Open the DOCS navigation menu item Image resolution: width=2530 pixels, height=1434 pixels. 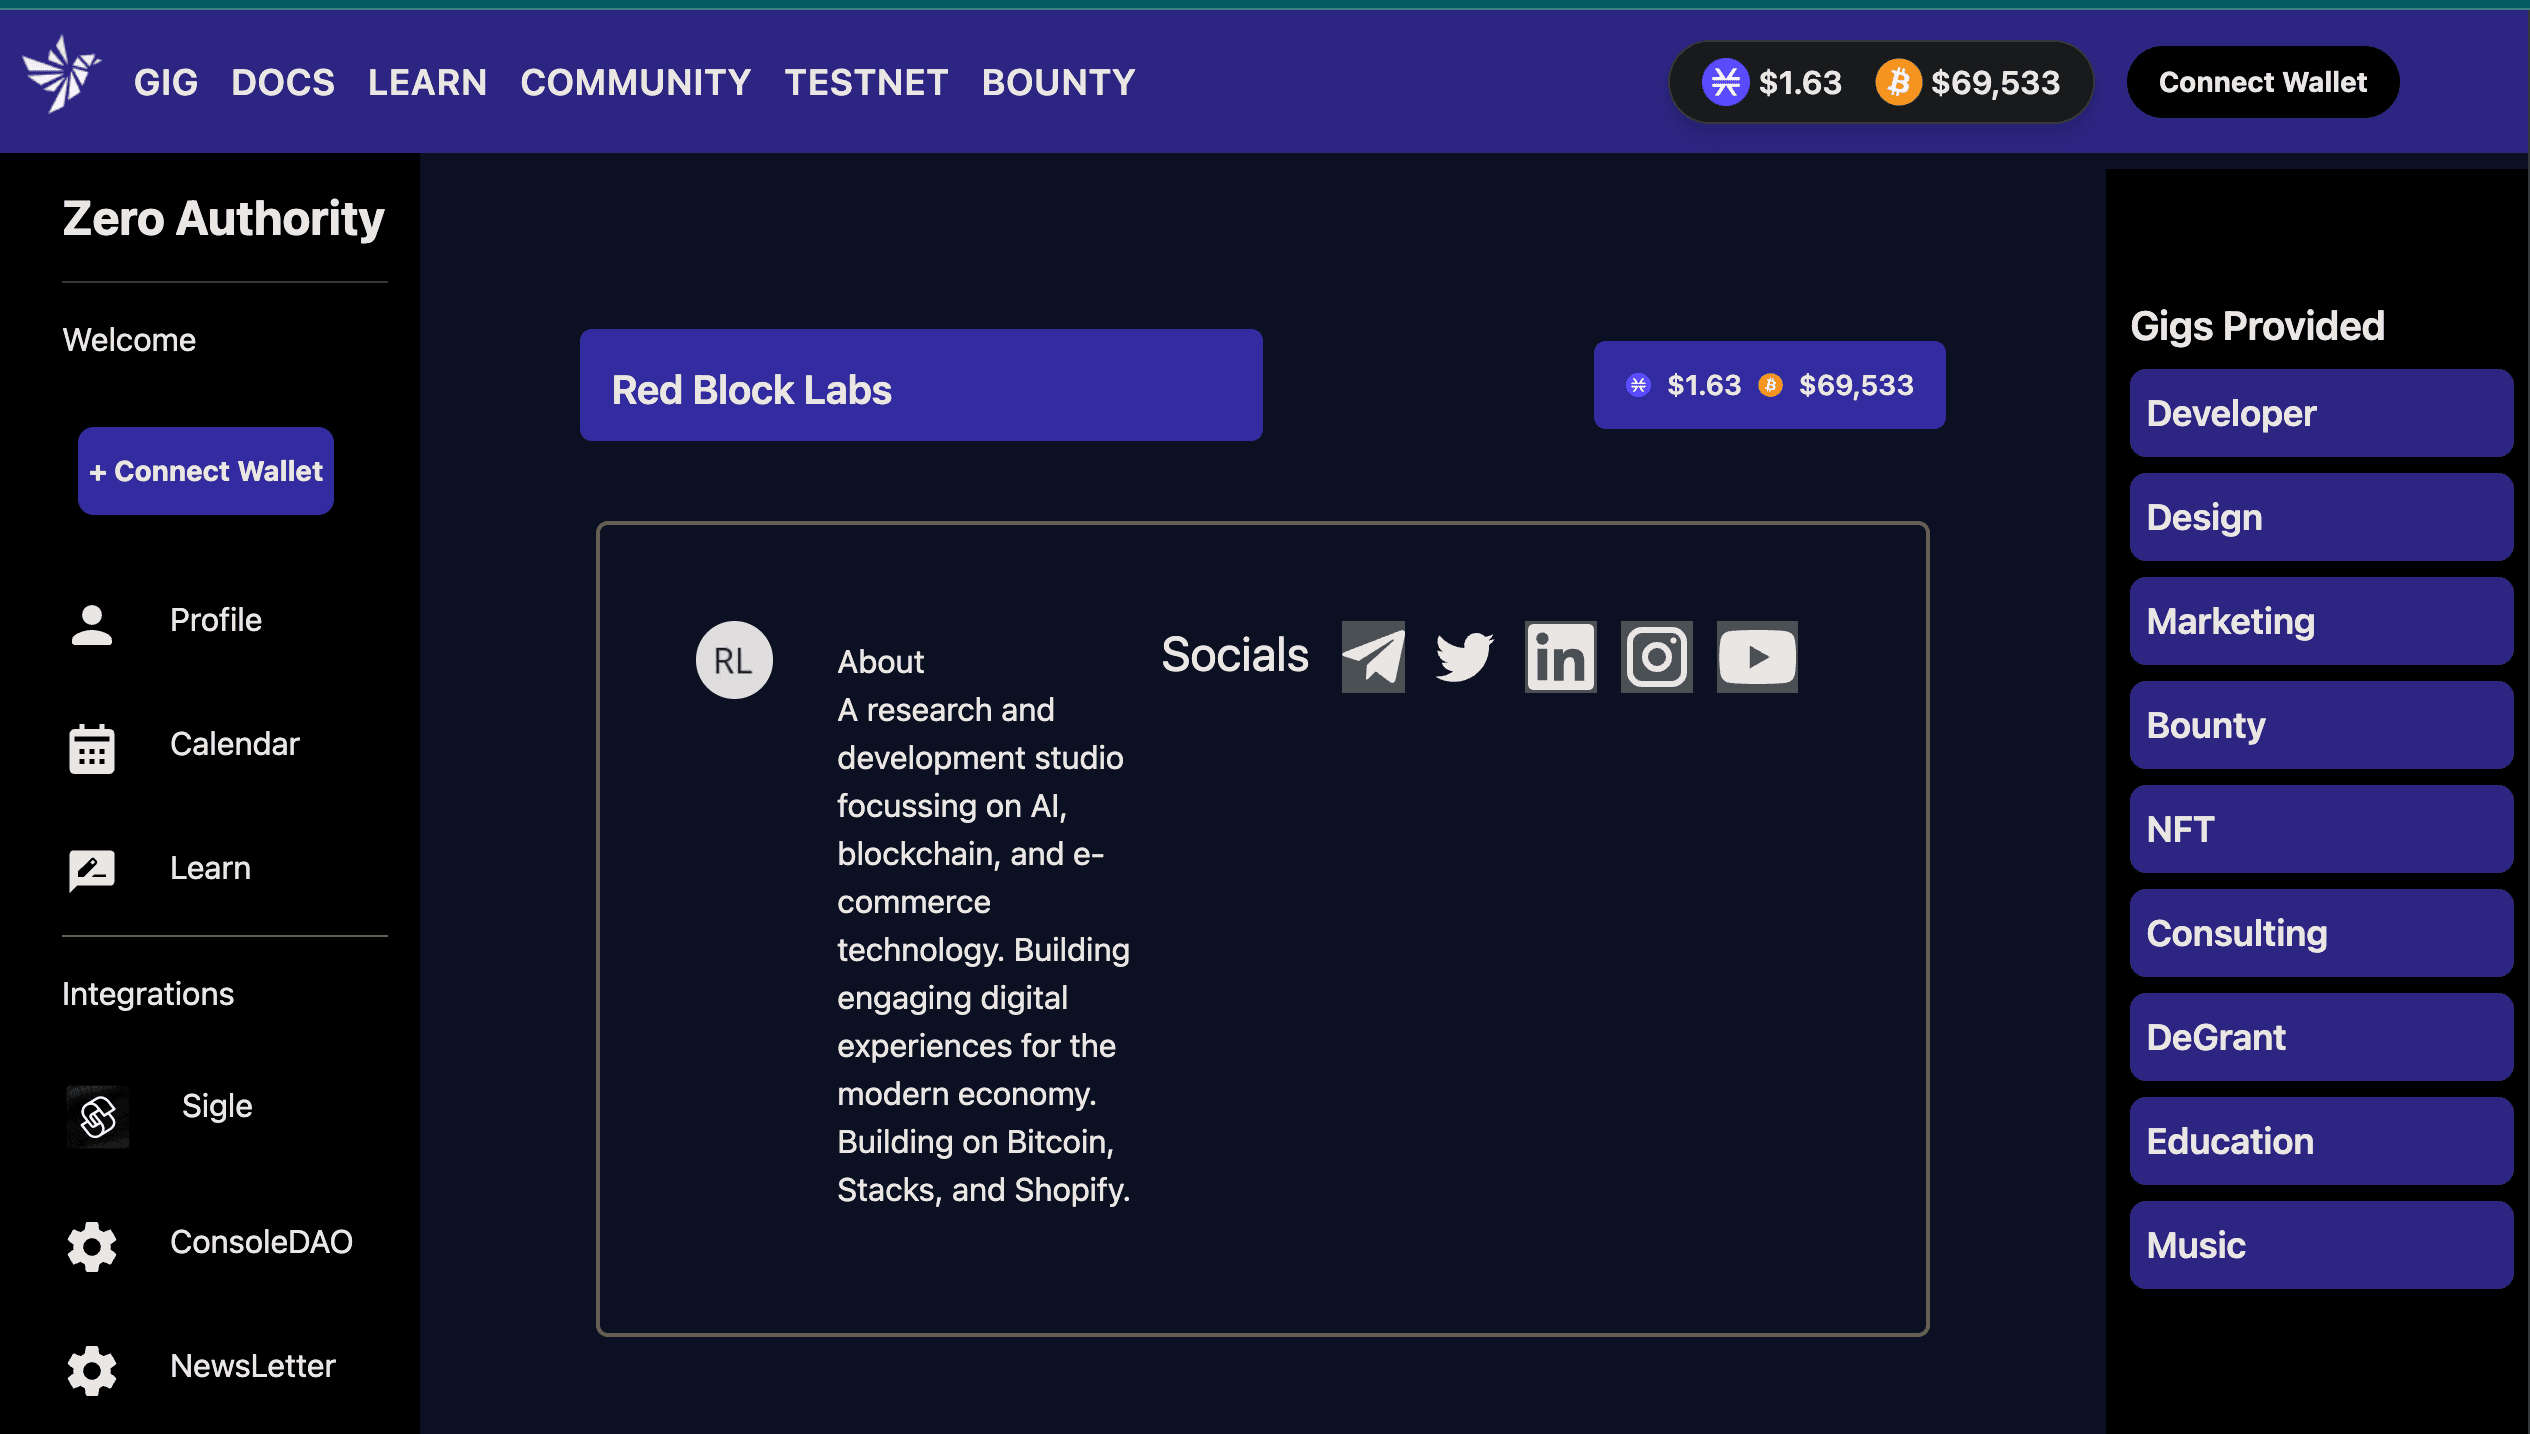[x=283, y=82]
